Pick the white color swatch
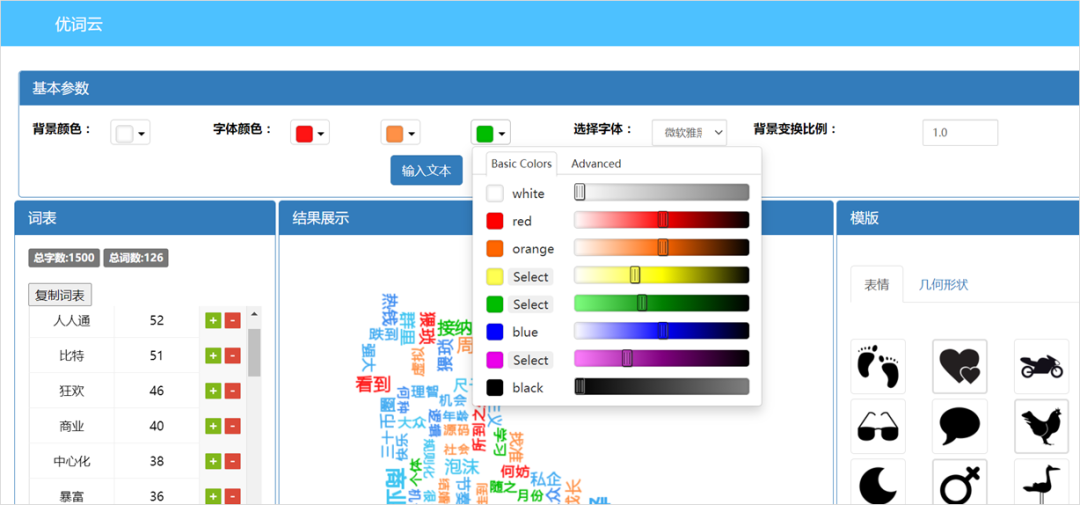This screenshot has width=1080, height=505. [495, 194]
